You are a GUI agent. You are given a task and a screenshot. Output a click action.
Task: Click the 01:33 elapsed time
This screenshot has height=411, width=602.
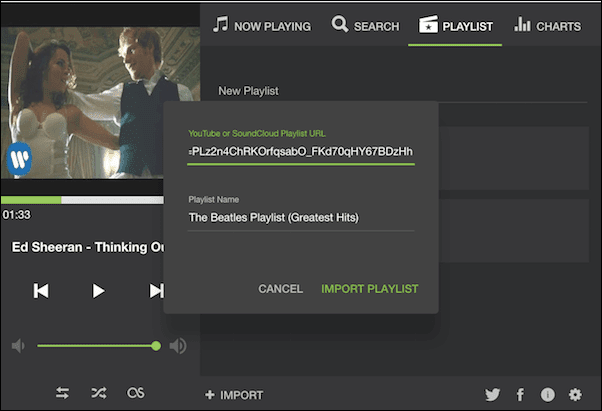tap(17, 215)
